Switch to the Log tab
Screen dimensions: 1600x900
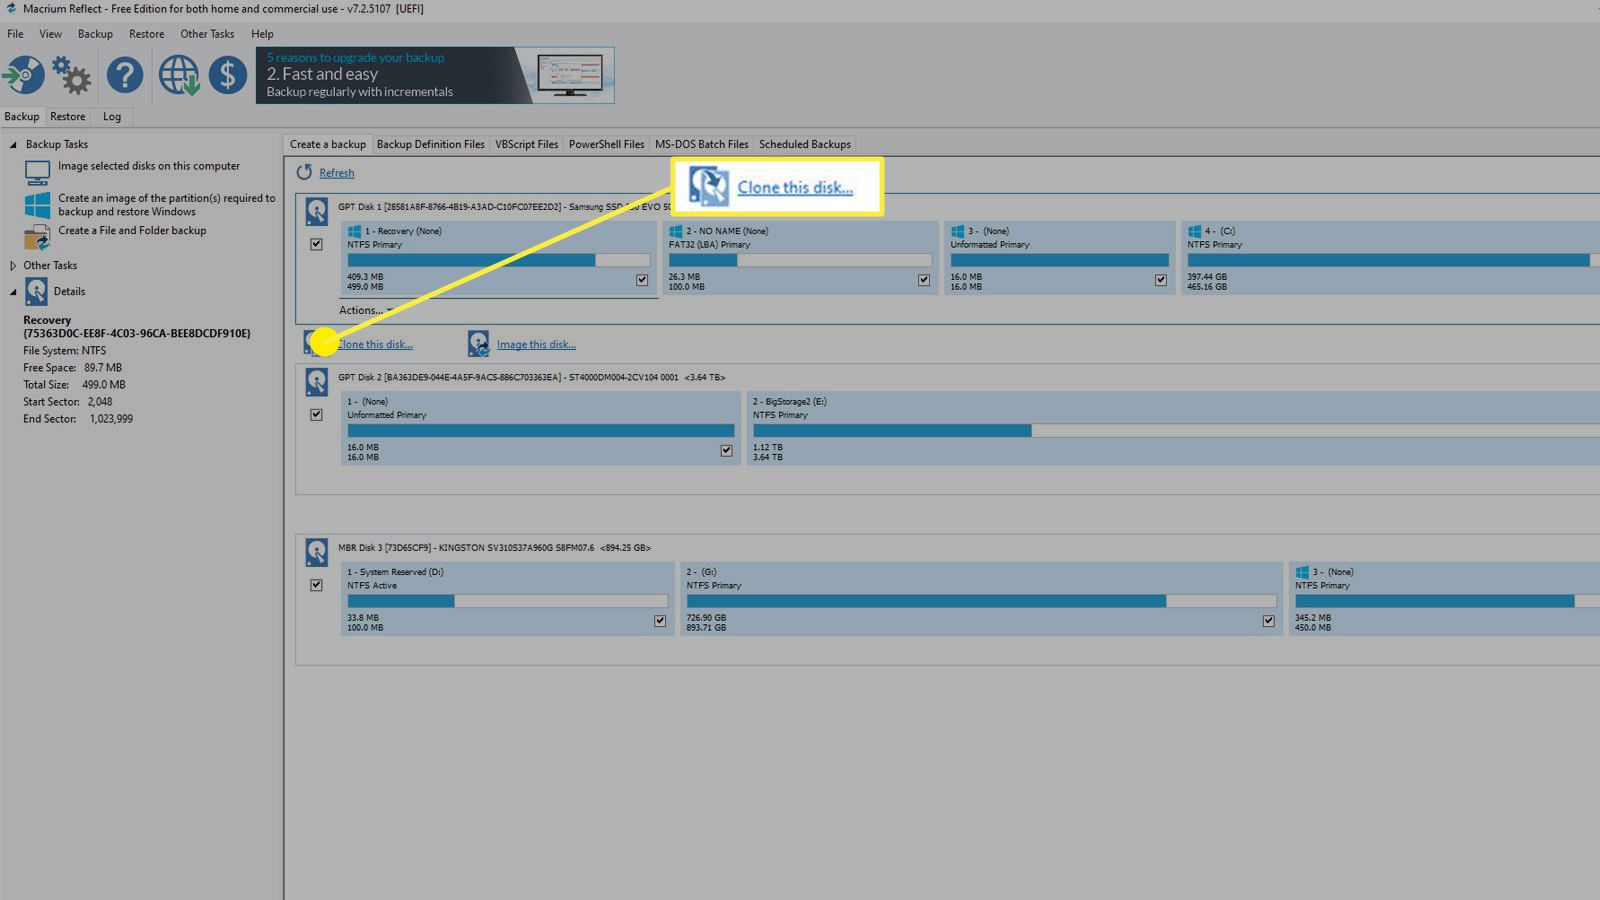point(112,117)
